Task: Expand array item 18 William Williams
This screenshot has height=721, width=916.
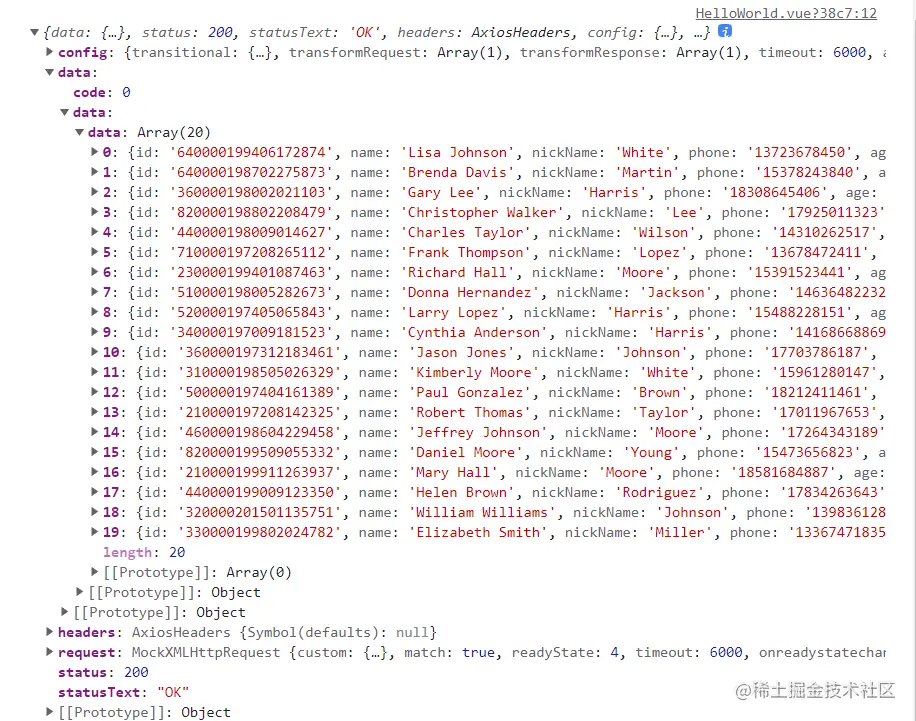Action: [x=95, y=512]
